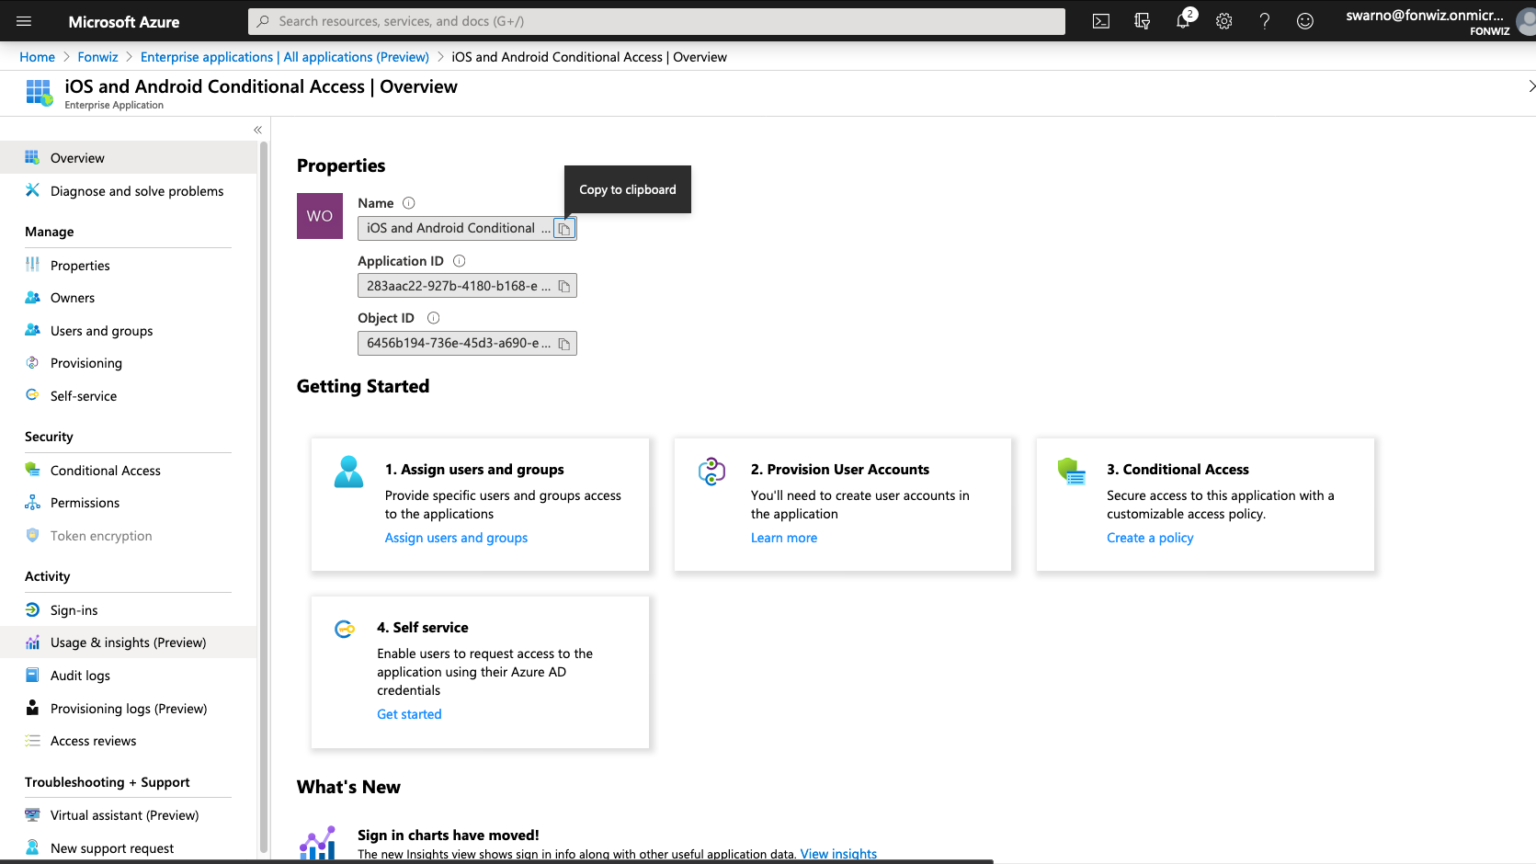Image resolution: width=1536 pixels, height=864 pixels.
Task: Expand the right context pane chevron
Action: pos(1529,87)
